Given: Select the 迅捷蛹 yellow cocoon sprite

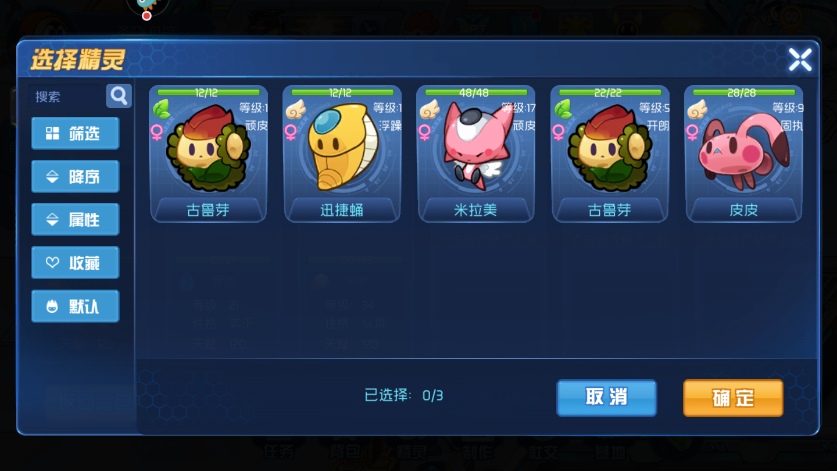Looking at the screenshot, I should click(x=342, y=154).
